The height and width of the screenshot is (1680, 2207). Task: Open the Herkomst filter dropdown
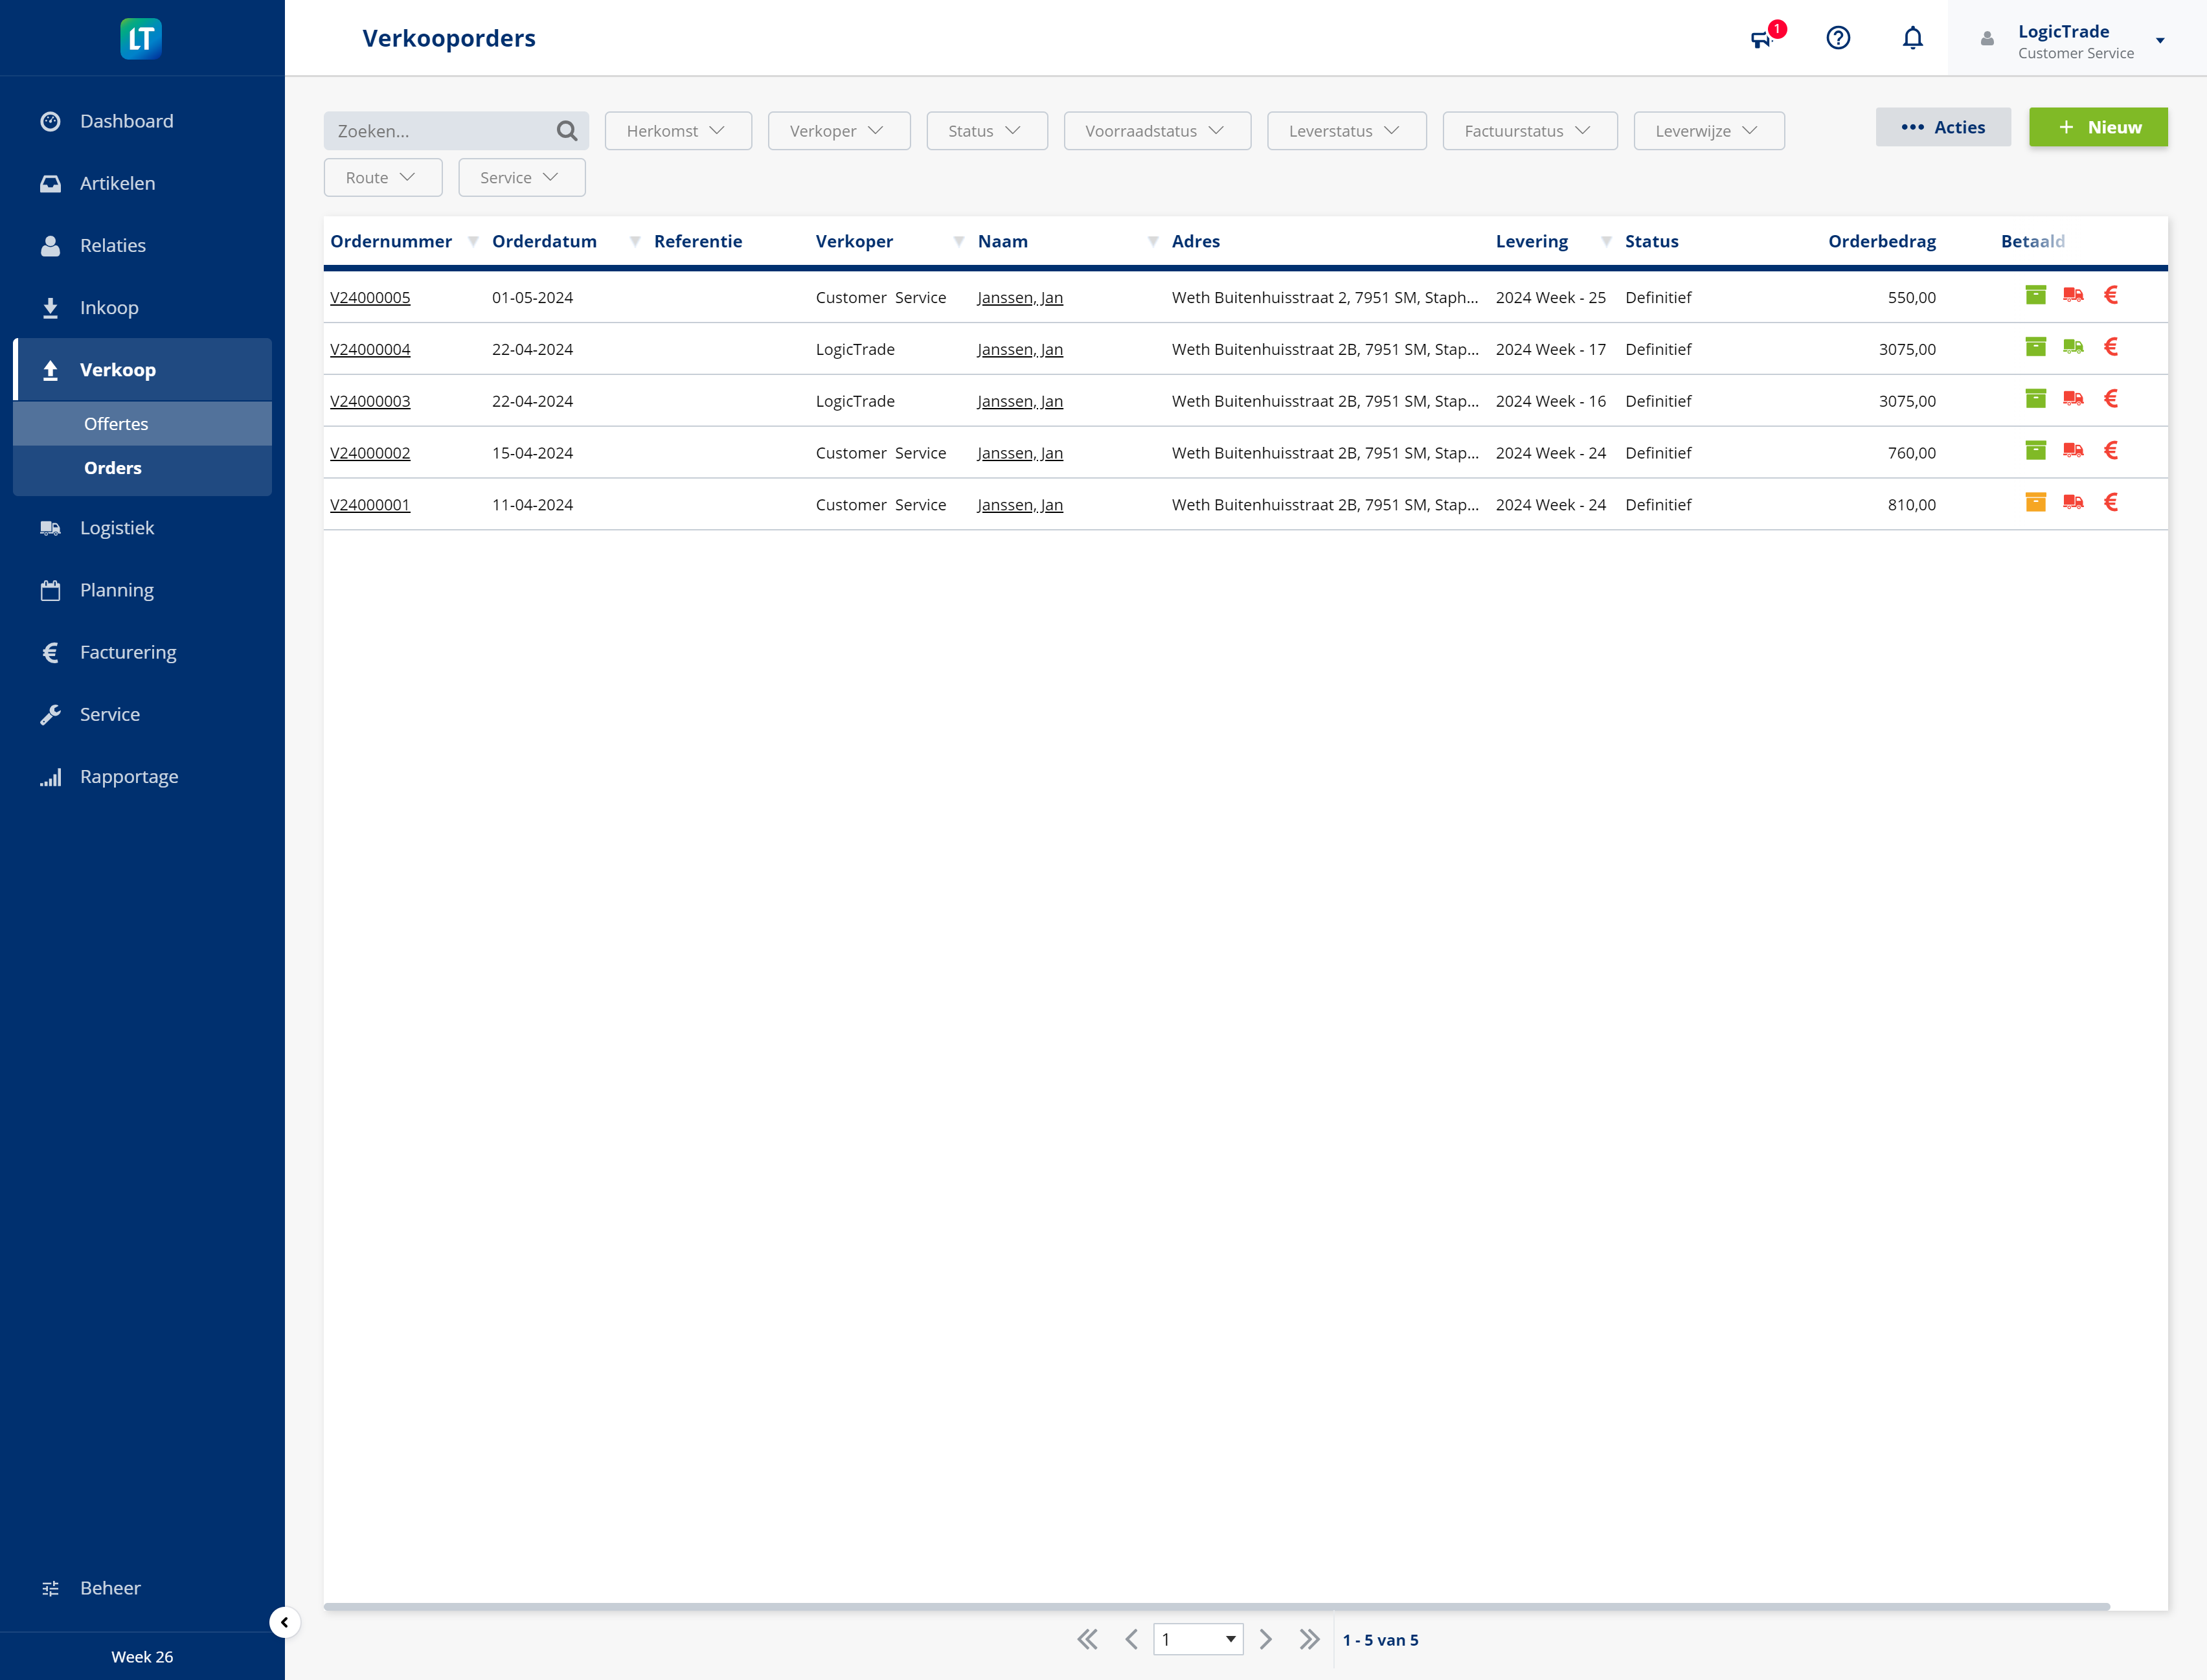click(678, 131)
